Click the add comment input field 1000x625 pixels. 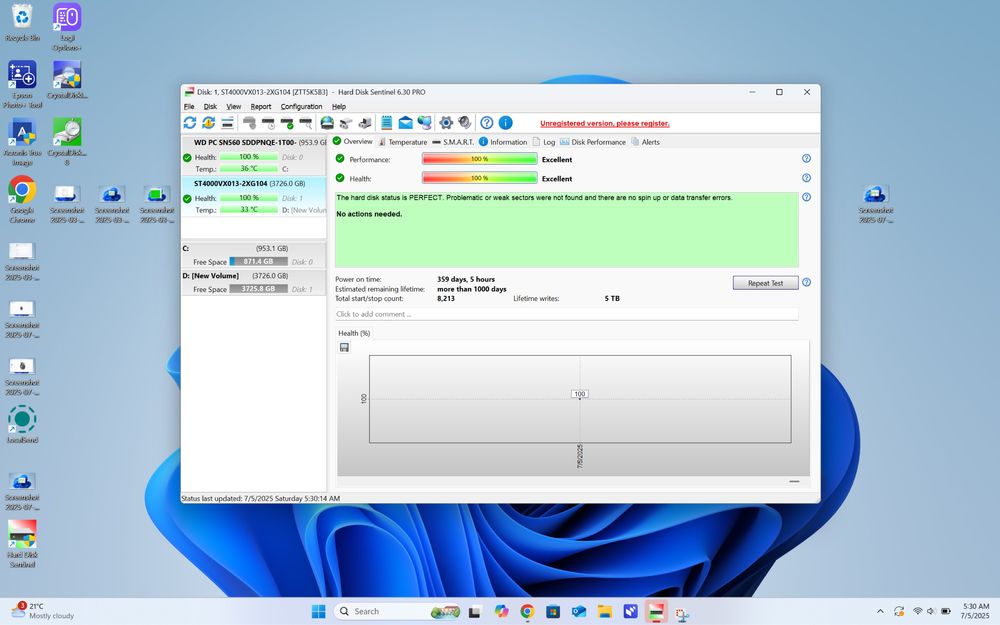(566, 314)
